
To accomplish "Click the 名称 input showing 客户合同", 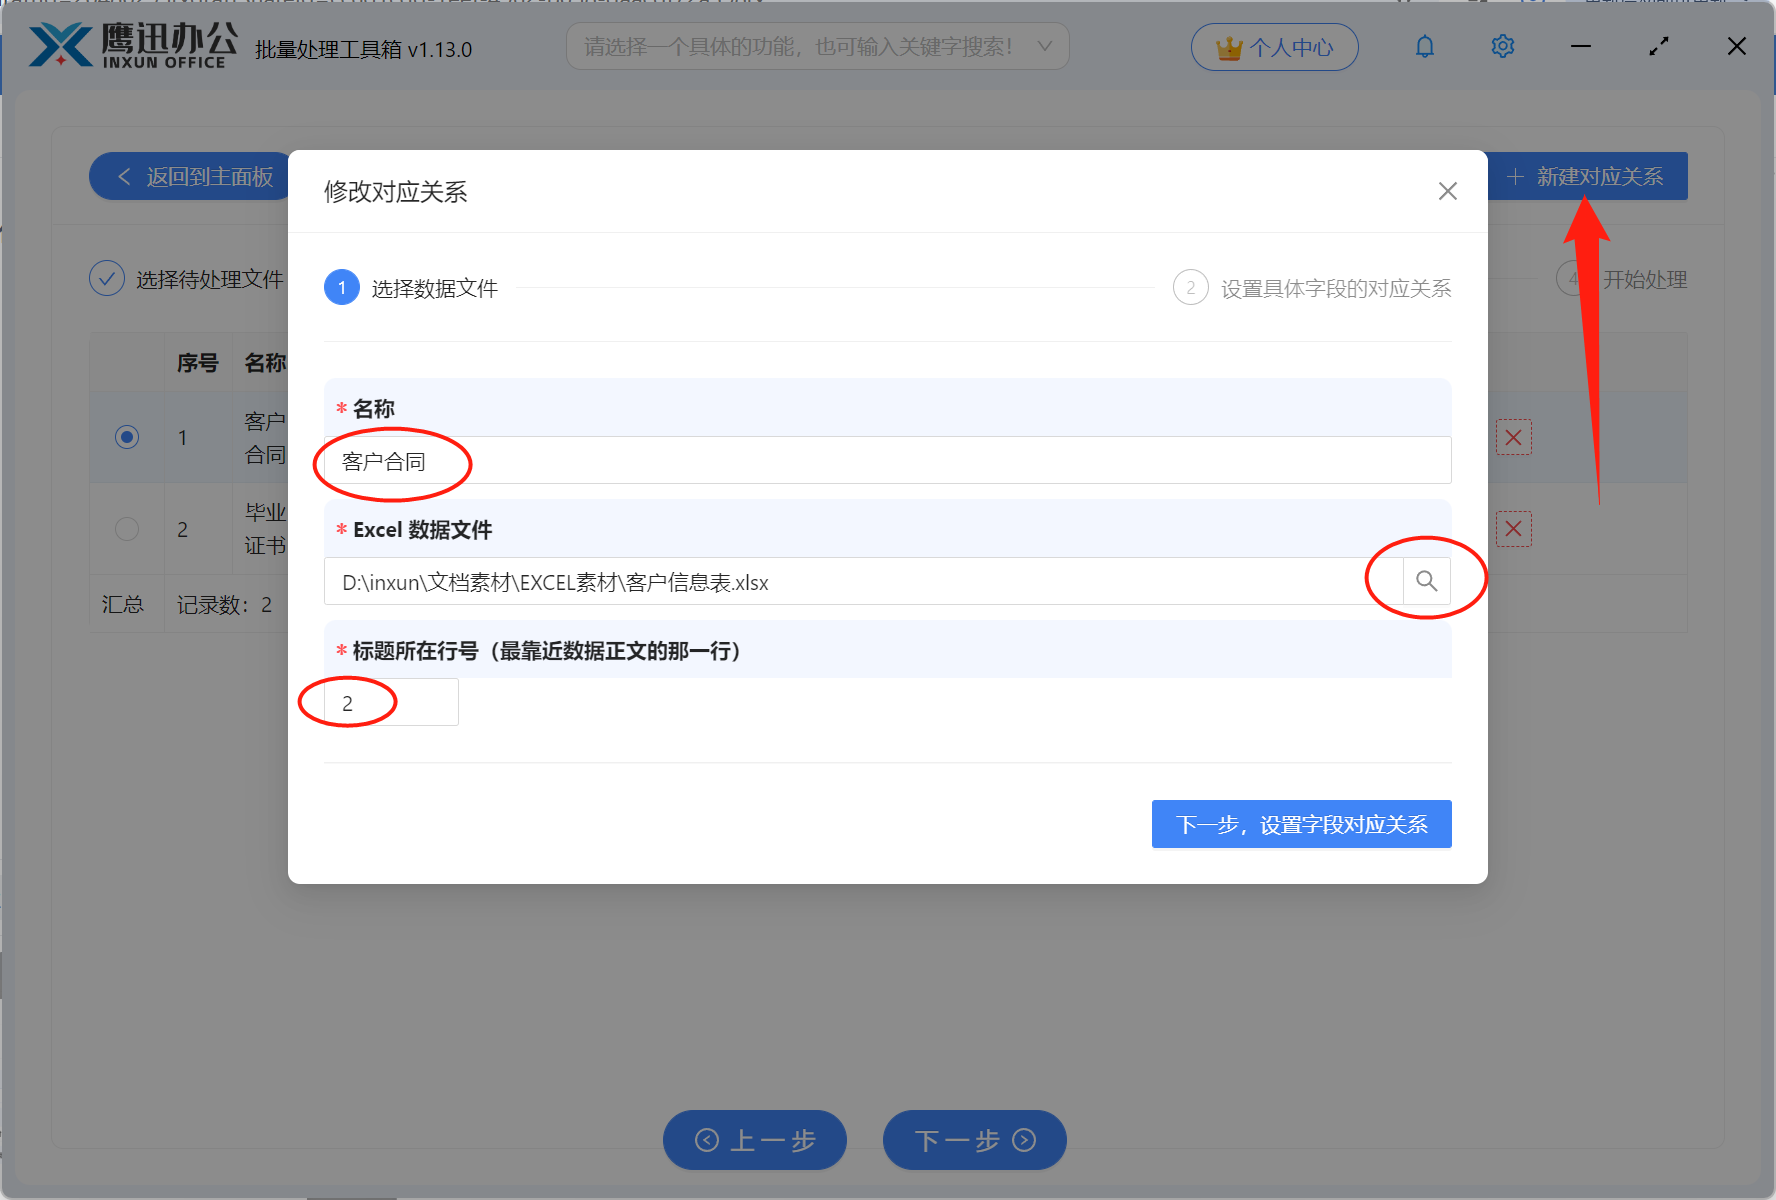I will tap(886, 460).
